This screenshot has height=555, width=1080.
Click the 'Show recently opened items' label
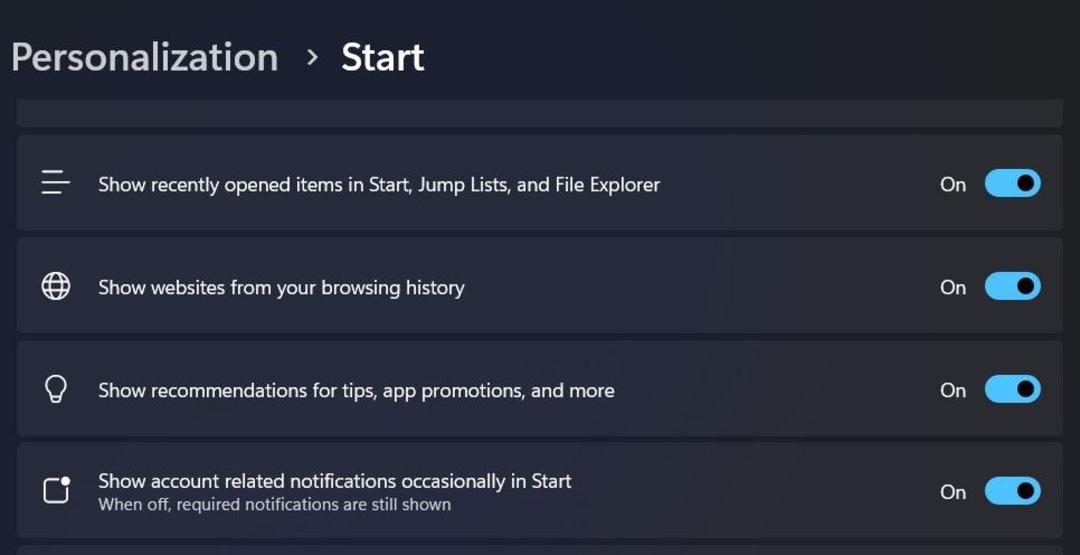tap(379, 185)
